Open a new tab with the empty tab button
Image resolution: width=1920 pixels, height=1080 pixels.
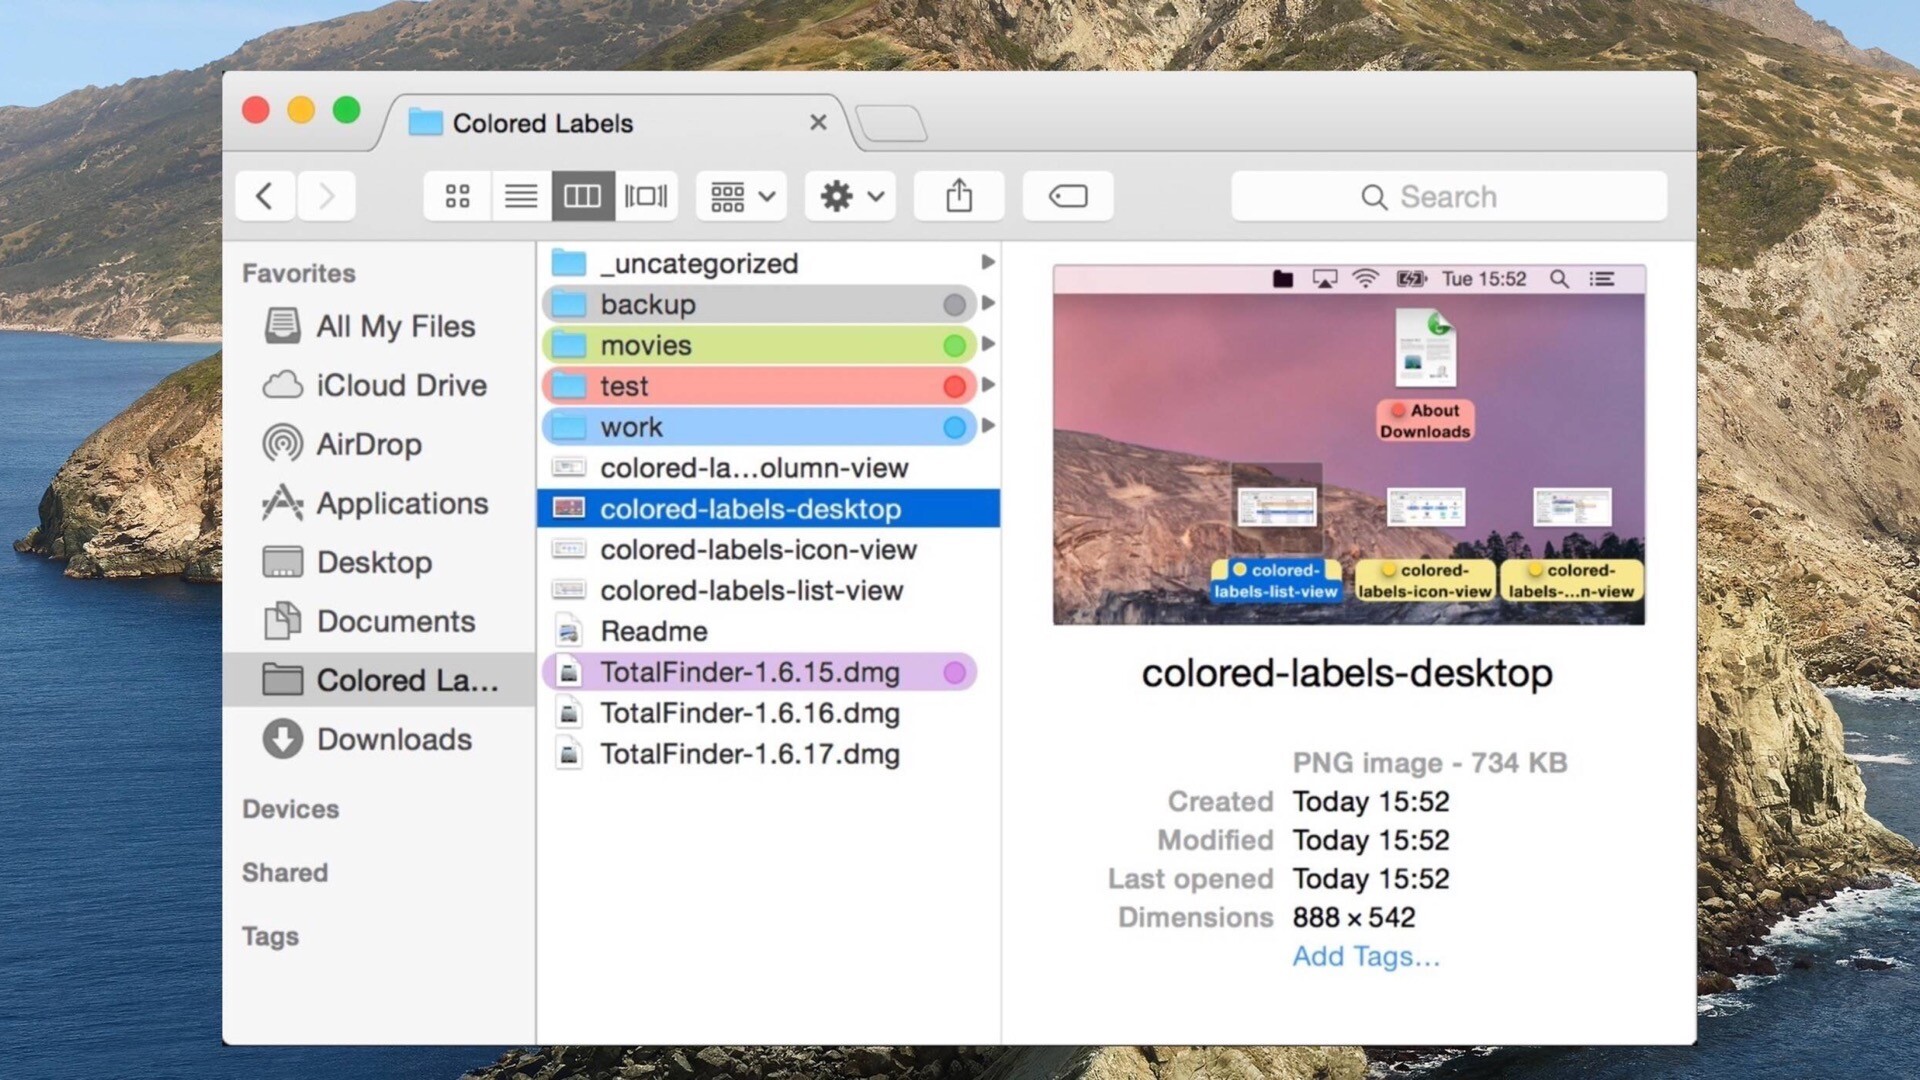click(892, 123)
